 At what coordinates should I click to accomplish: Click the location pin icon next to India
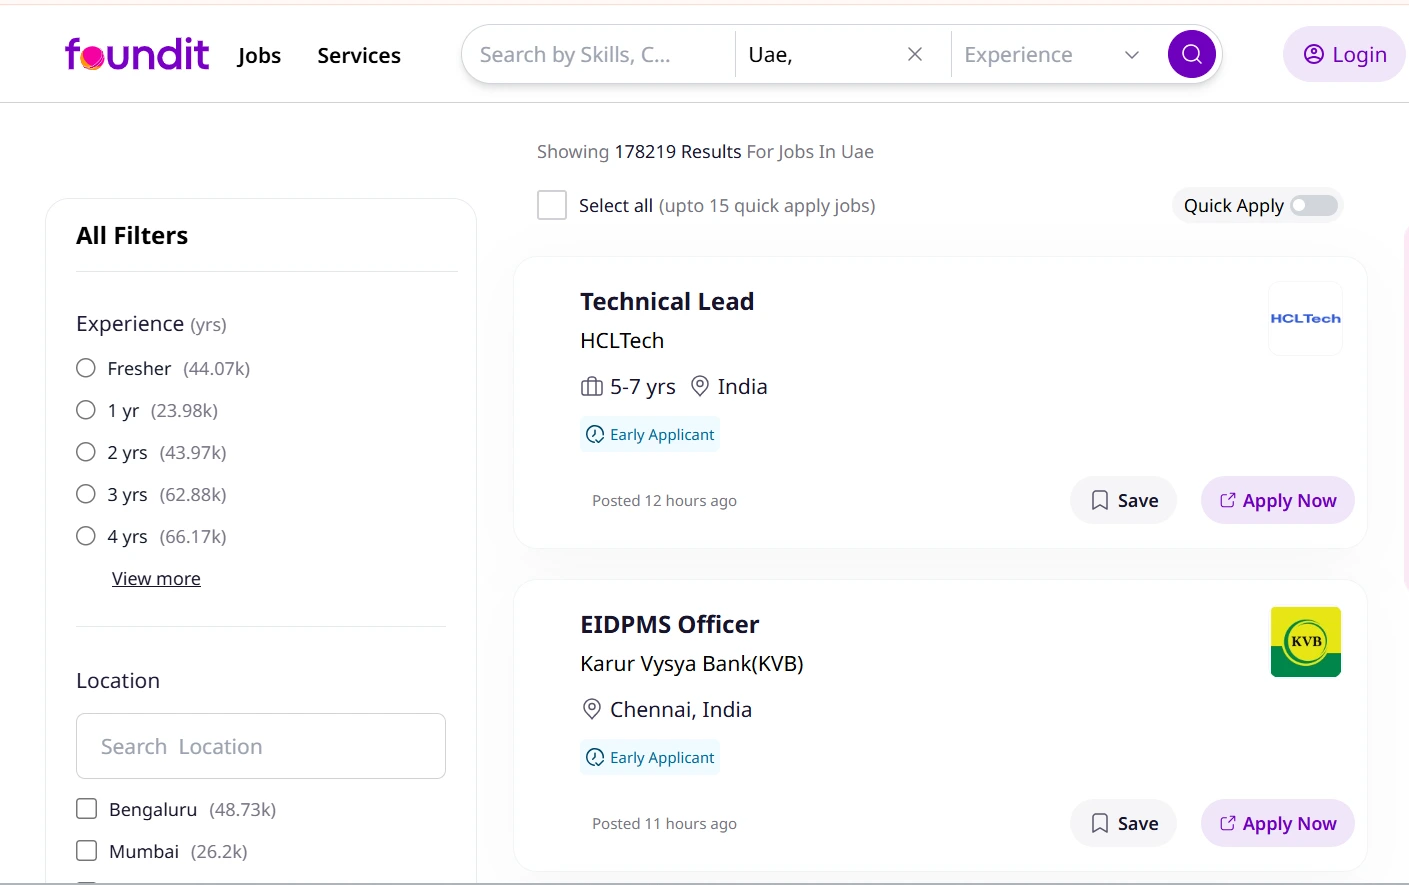(700, 386)
